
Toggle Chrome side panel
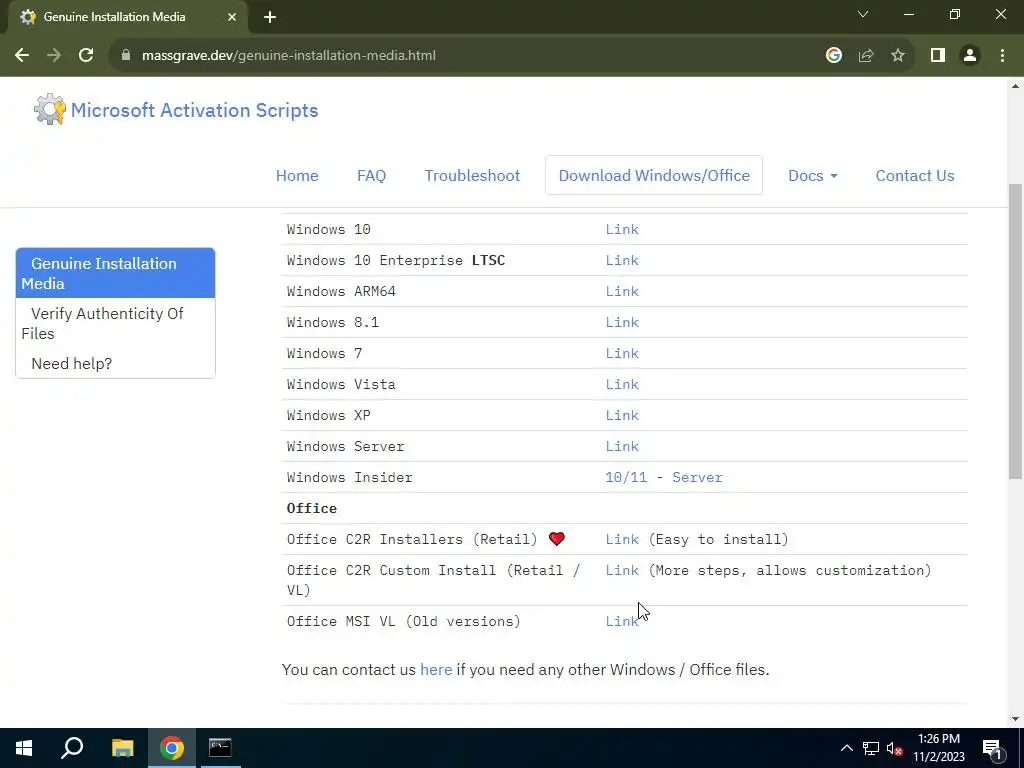938,56
